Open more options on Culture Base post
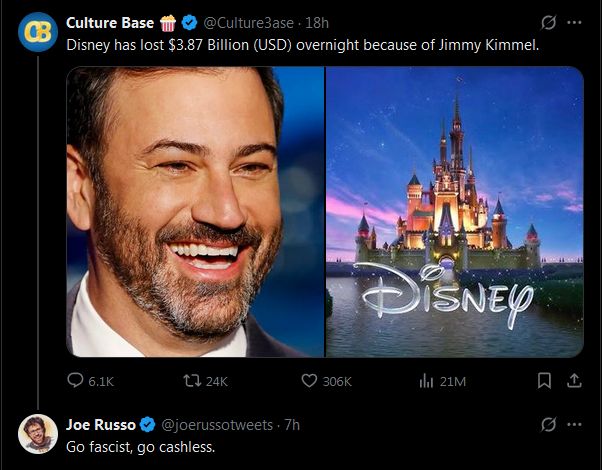 pyautogui.click(x=574, y=23)
